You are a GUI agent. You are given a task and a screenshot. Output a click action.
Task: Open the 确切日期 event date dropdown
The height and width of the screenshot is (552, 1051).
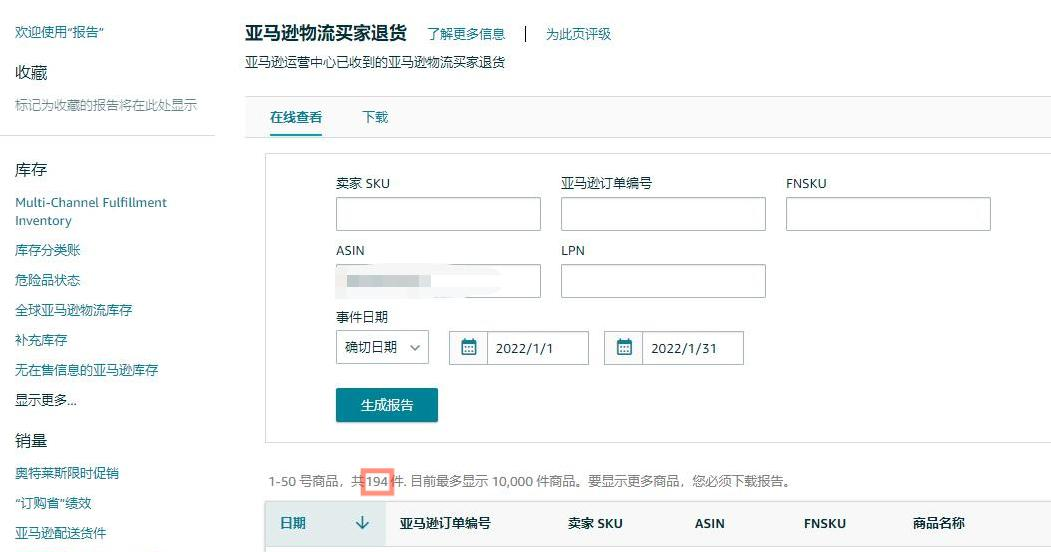click(x=382, y=348)
